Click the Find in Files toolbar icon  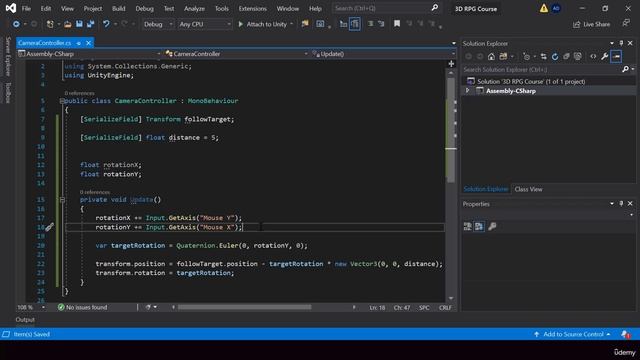305,24
